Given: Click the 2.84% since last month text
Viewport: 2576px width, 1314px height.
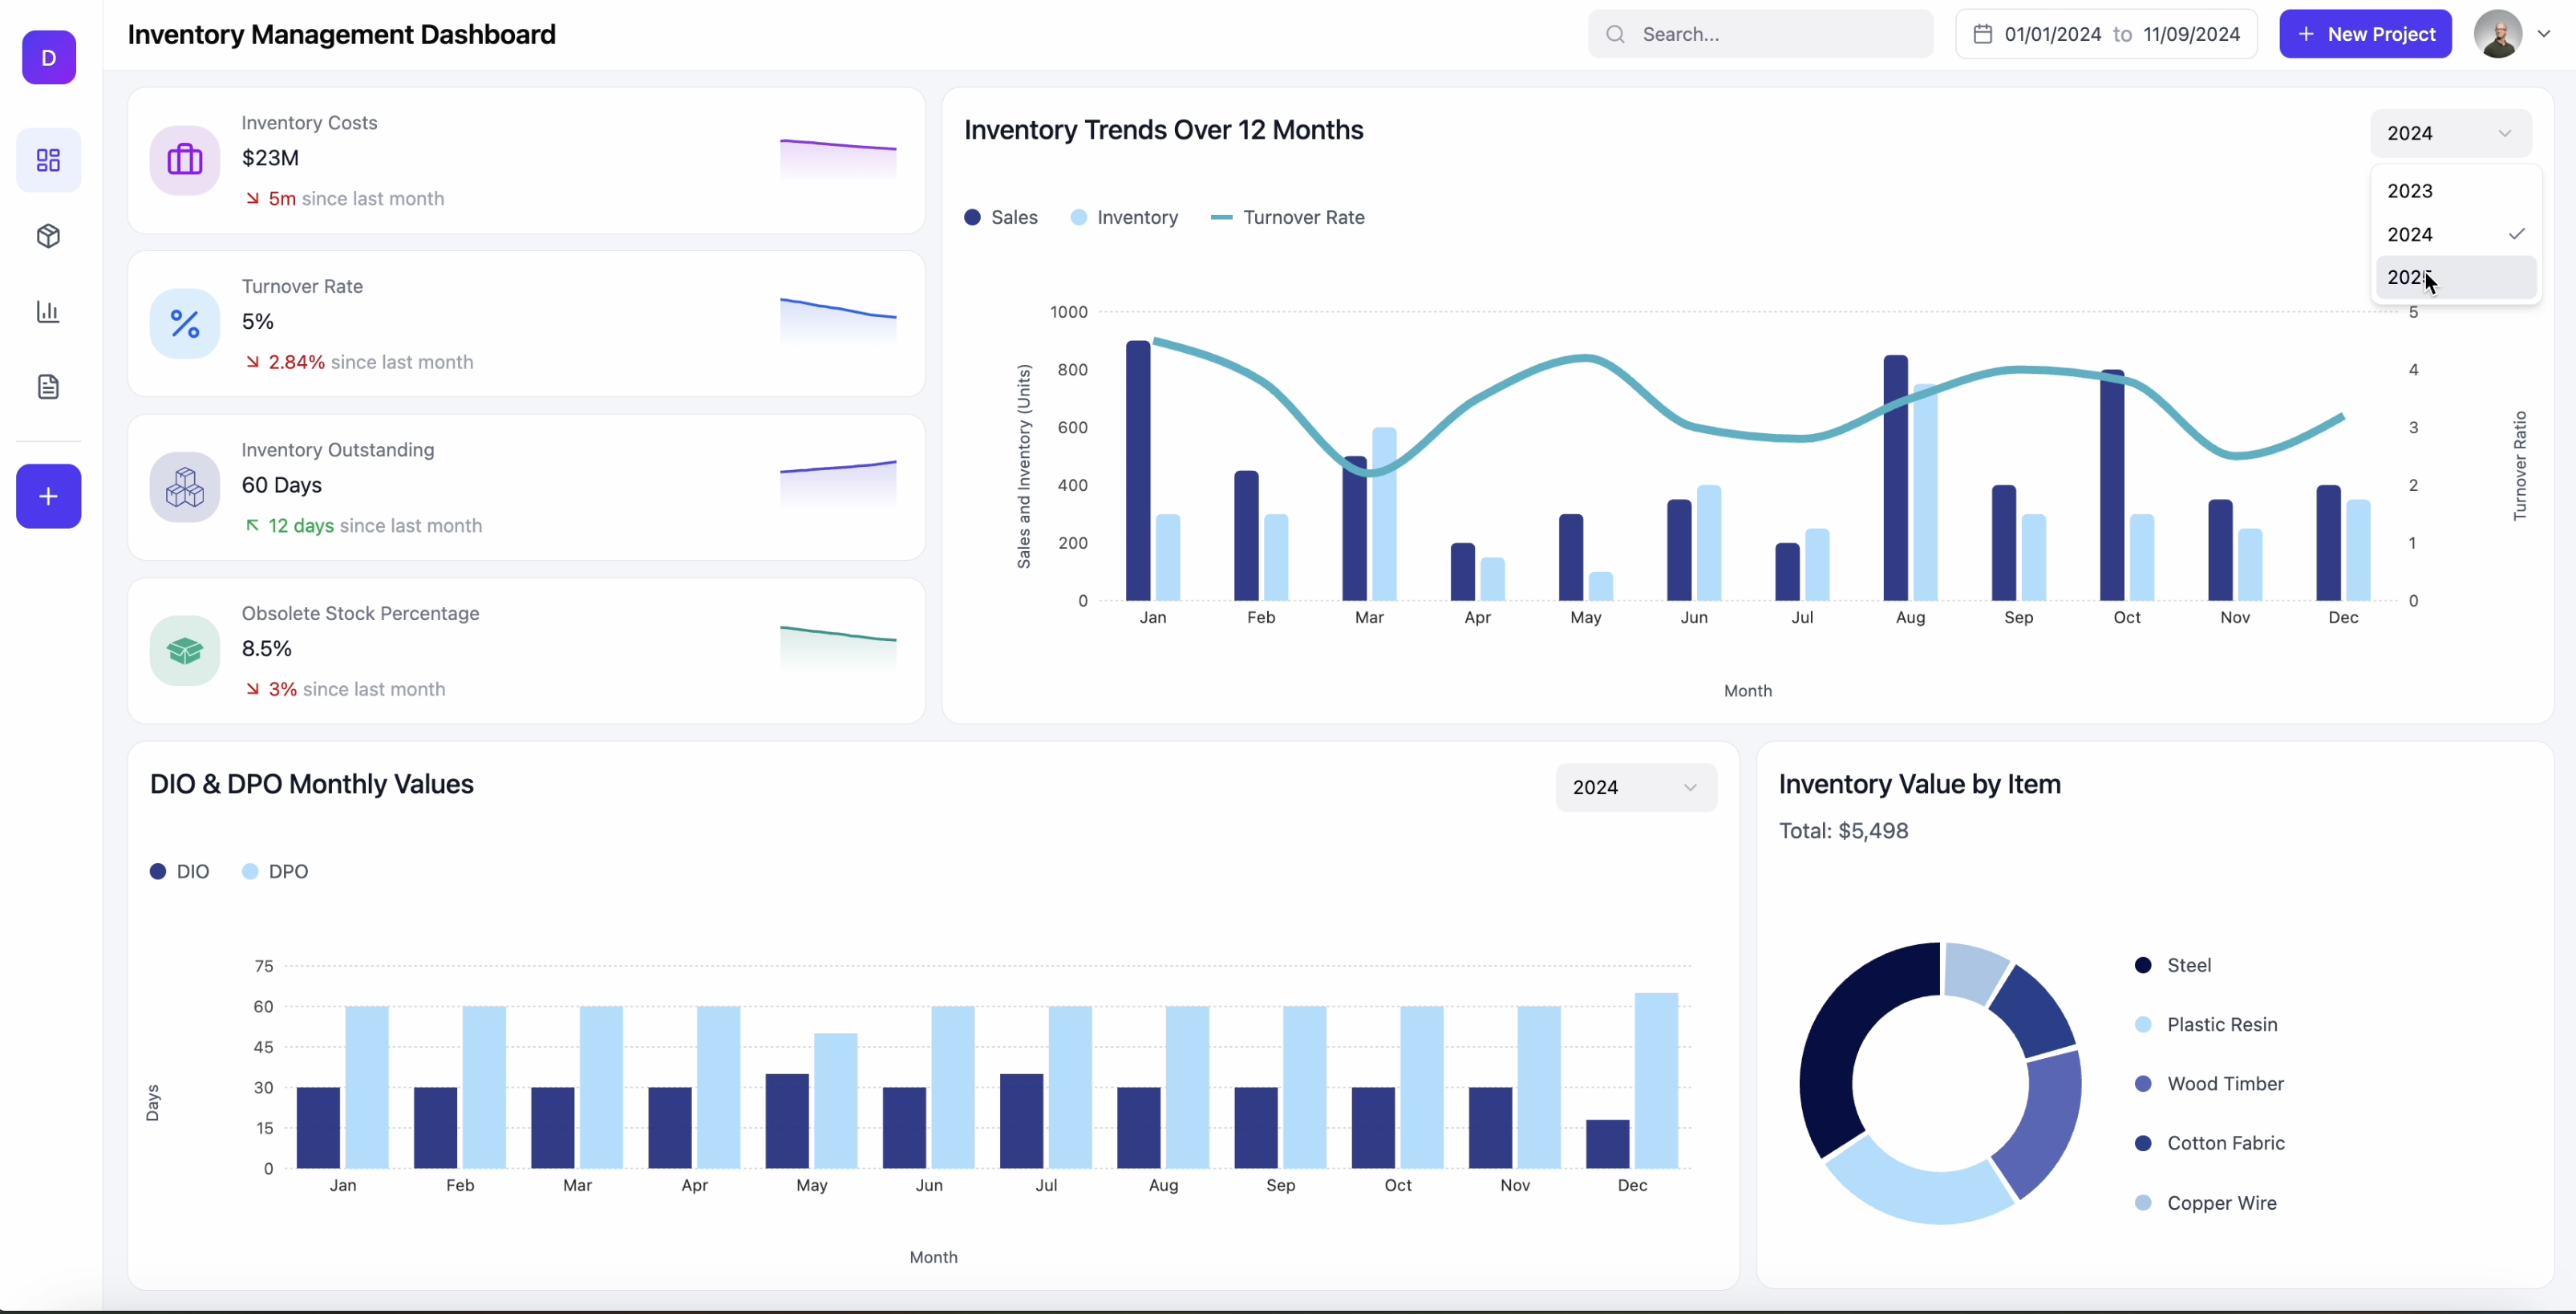Looking at the screenshot, I should pos(360,362).
